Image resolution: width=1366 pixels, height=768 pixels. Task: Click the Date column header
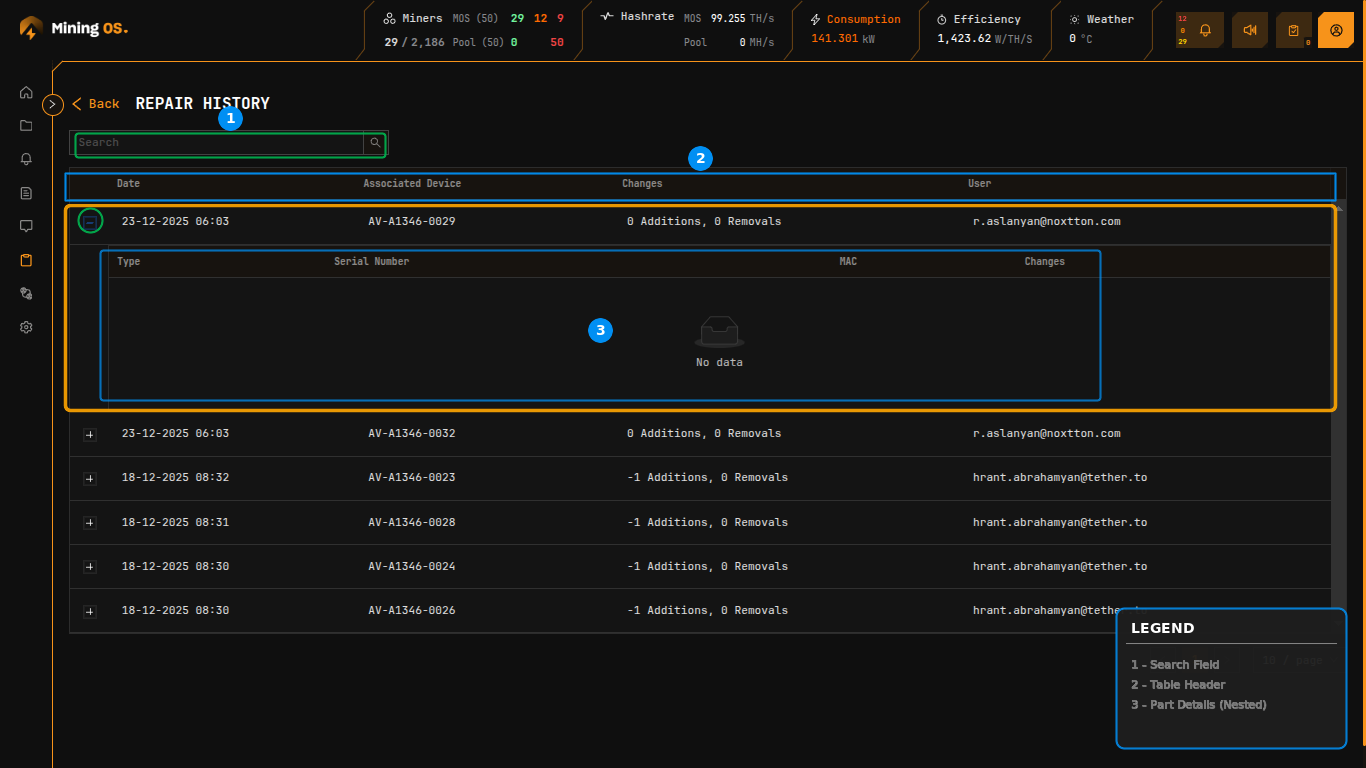tap(128, 184)
